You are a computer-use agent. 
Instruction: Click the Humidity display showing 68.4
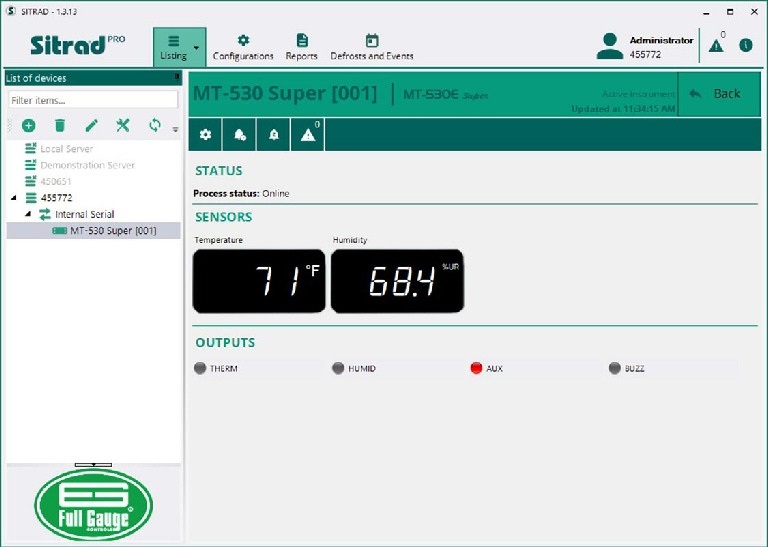point(397,281)
